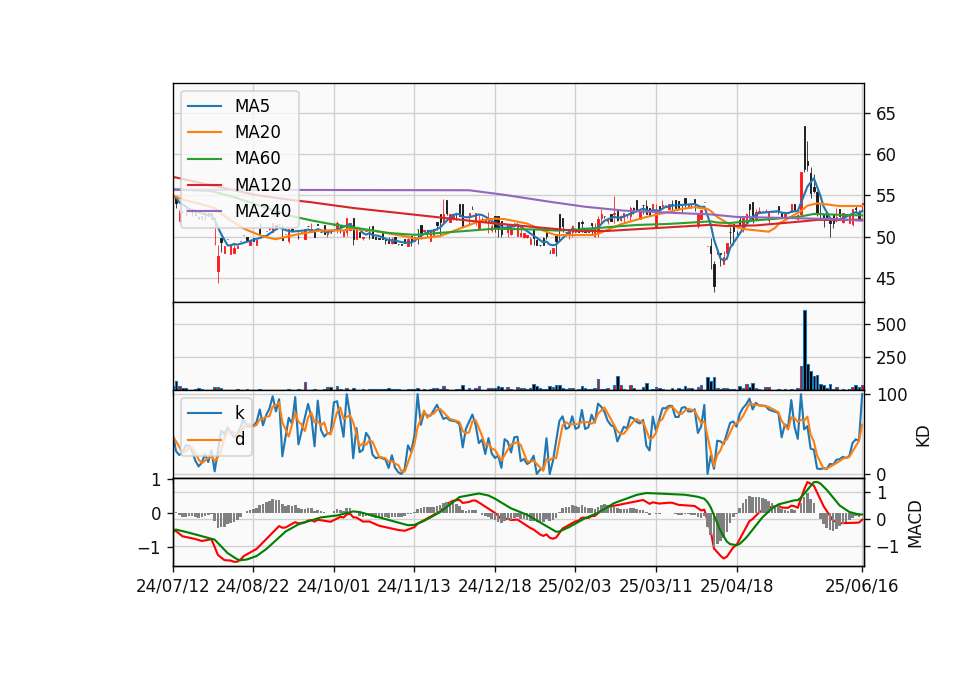Click the MA5 legend label
The width and height of the screenshot is (960, 690).
pos(252,106)
